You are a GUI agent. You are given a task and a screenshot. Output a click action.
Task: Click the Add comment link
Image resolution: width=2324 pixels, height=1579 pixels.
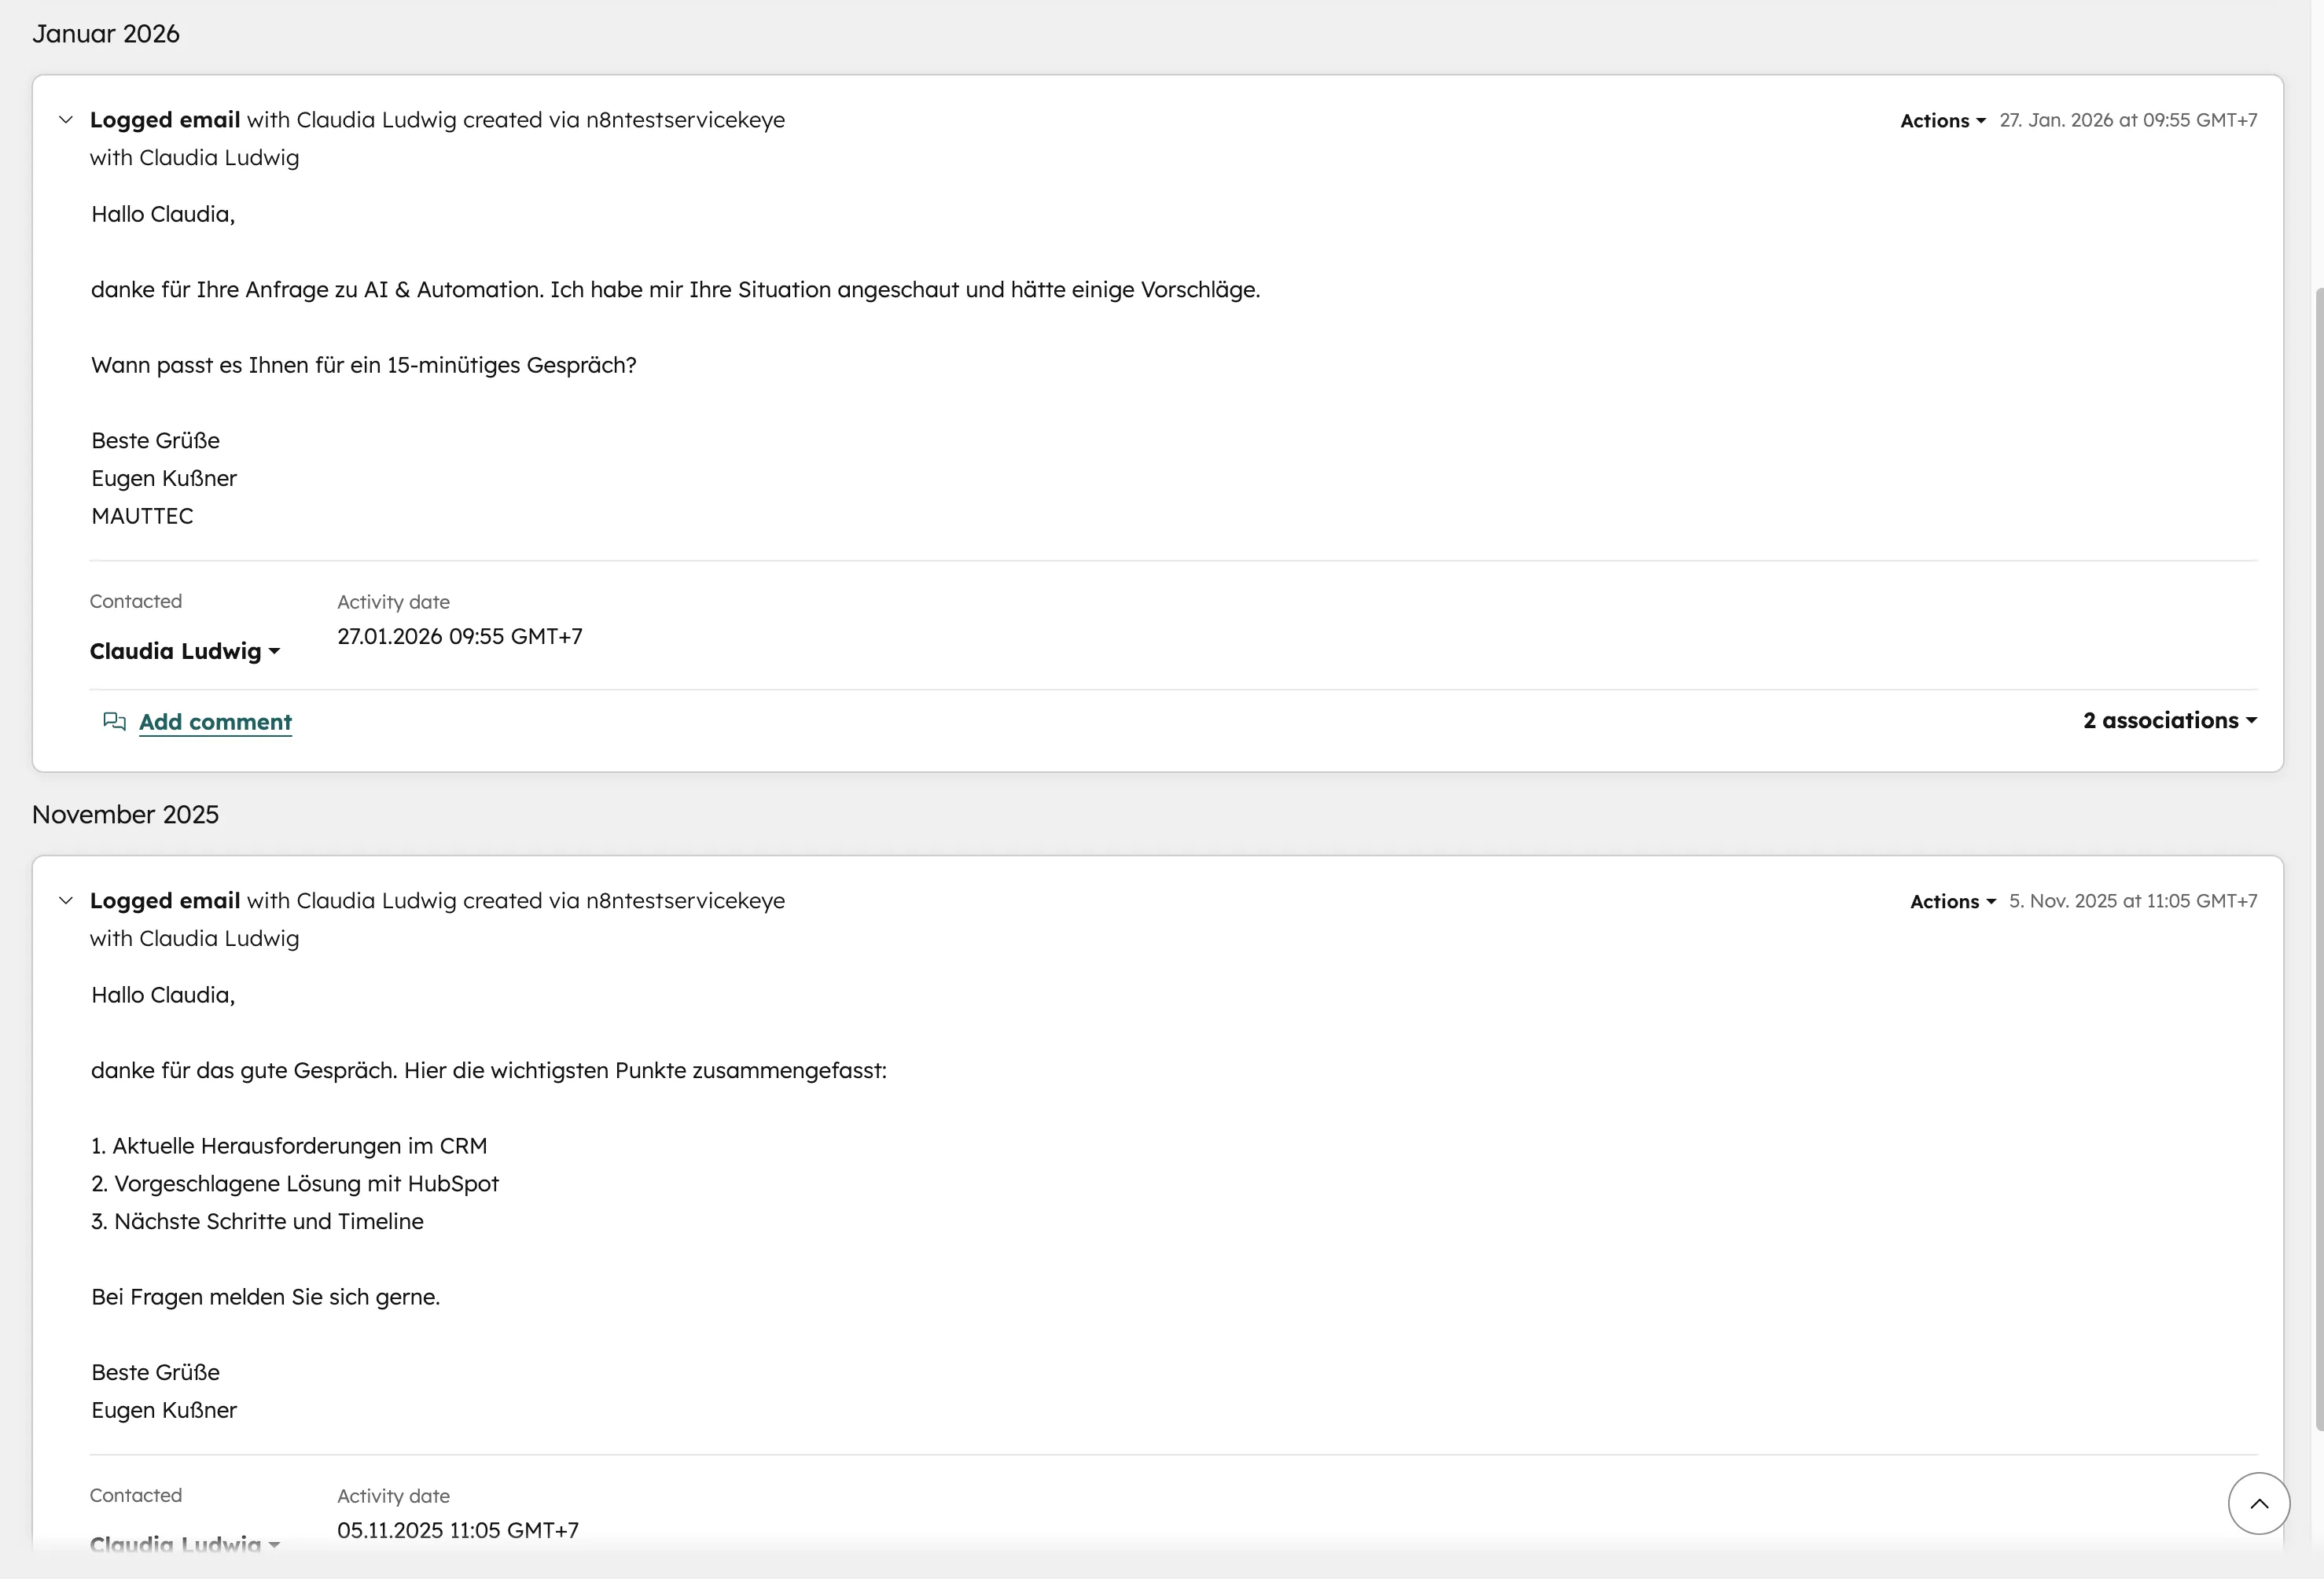point(214,721)
